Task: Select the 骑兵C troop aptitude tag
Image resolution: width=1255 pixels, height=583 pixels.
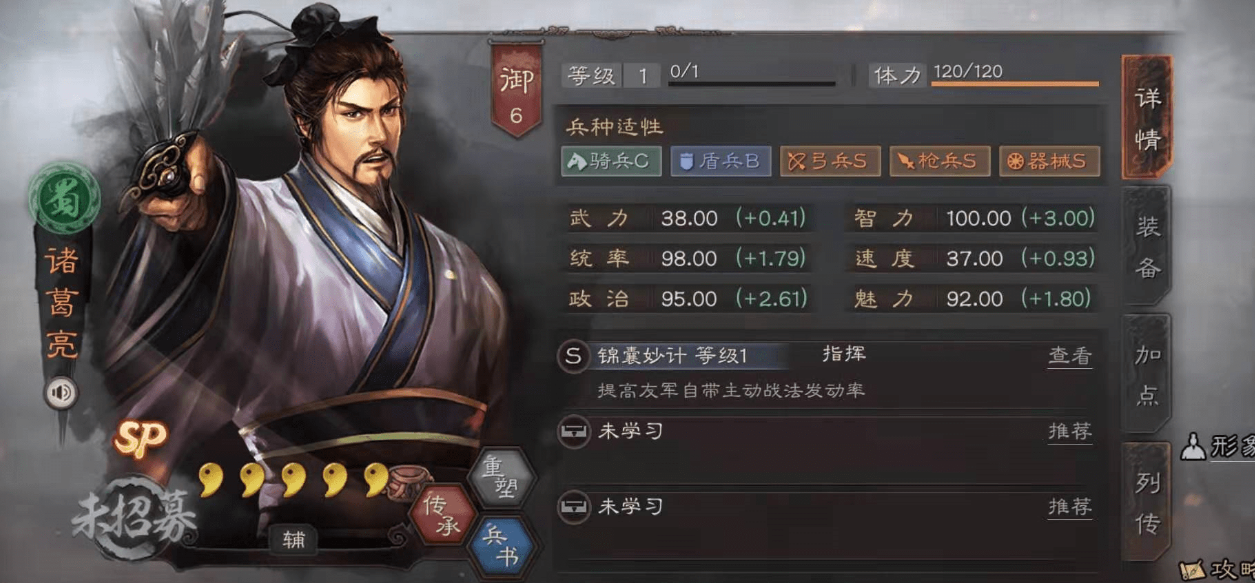Action: coord(611,161)
